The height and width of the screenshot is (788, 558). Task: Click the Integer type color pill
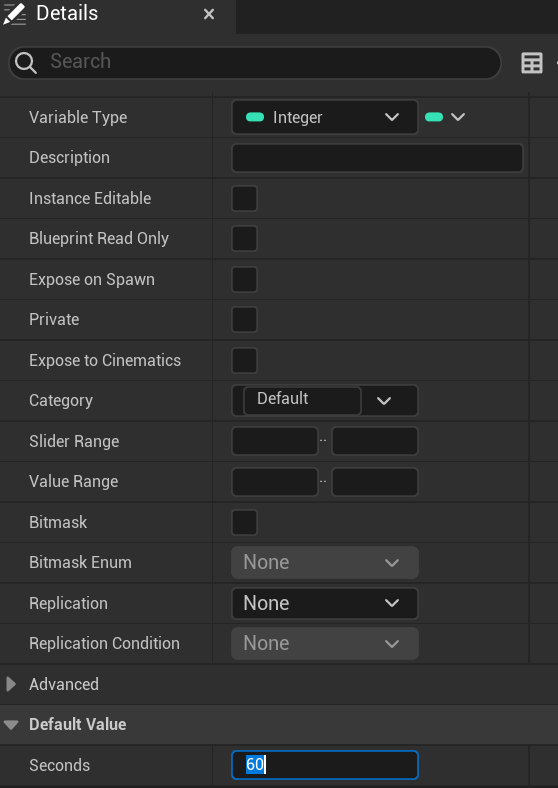point(255,117)
